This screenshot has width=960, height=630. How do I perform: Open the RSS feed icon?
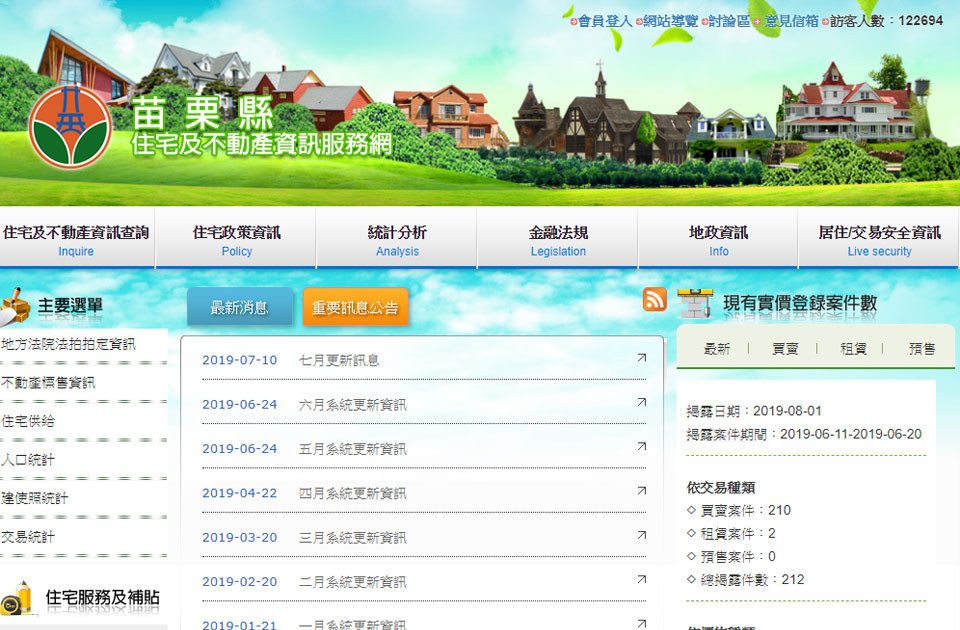point(654,299)
